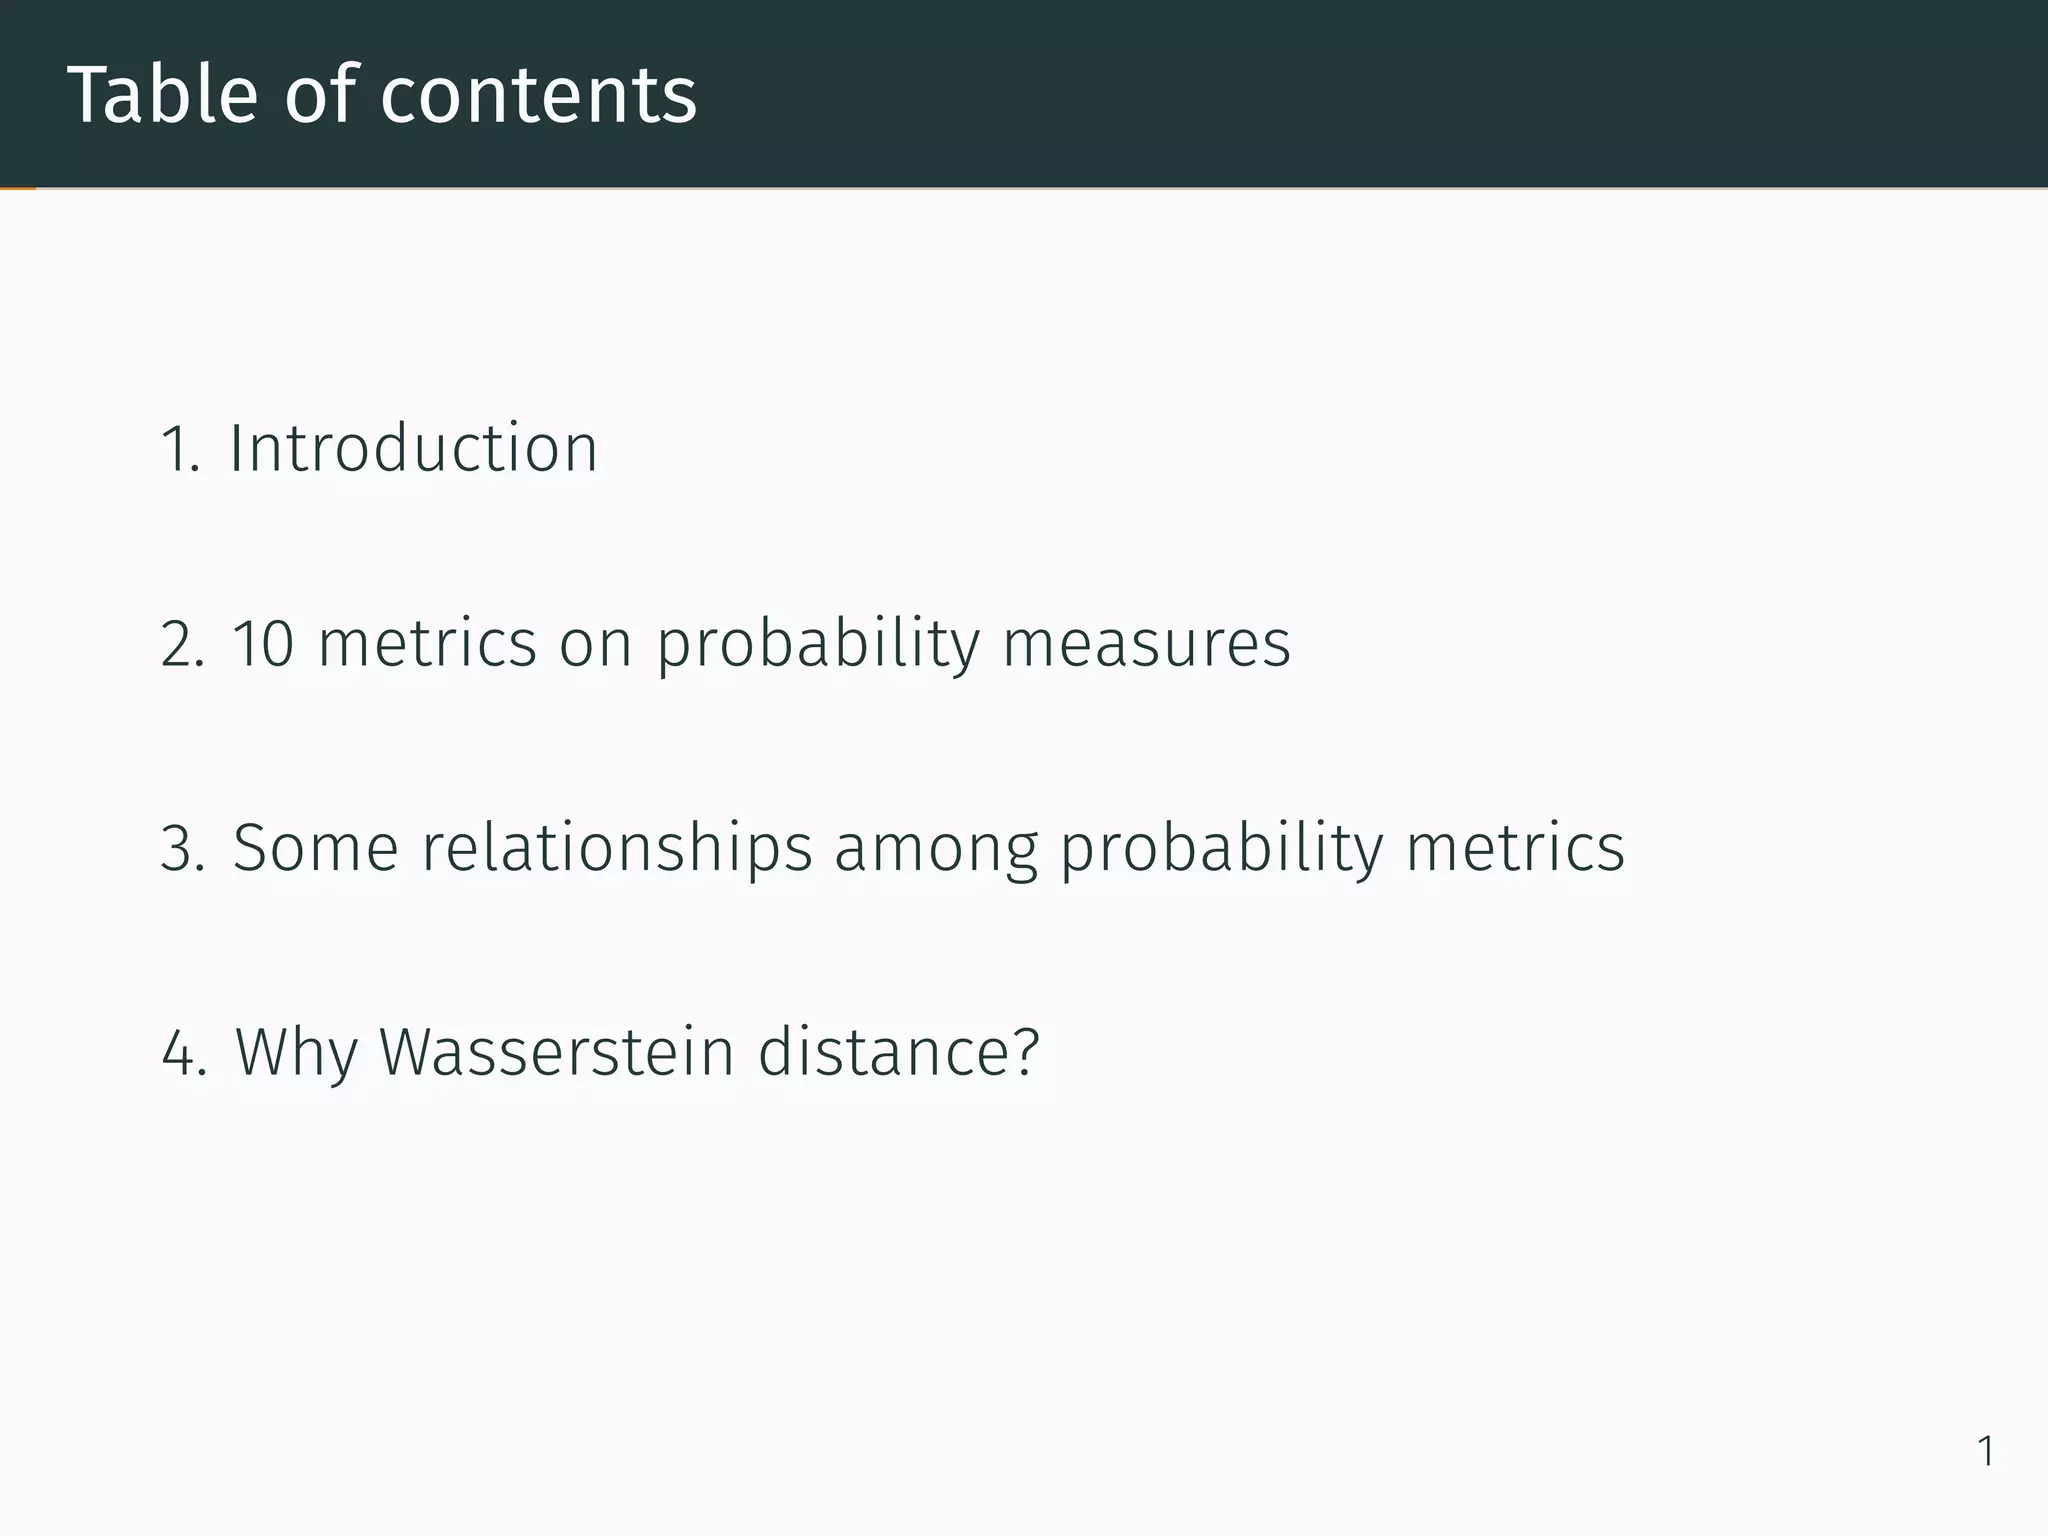Select list number "3." in the contents

click(x=182, y=849)
